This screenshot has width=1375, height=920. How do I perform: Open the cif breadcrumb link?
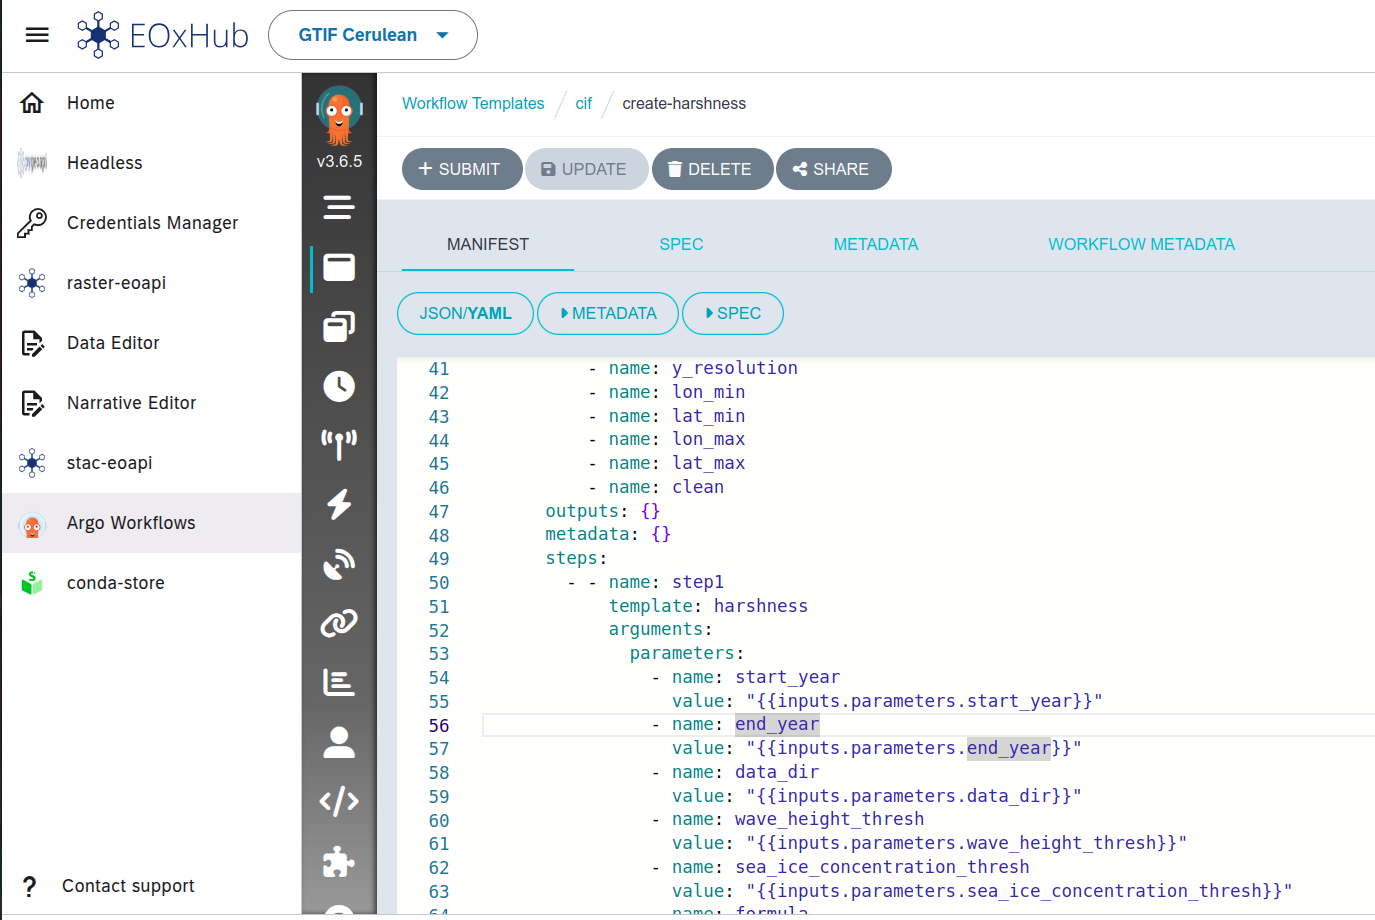pyautogui.click(x=584, y=103)
